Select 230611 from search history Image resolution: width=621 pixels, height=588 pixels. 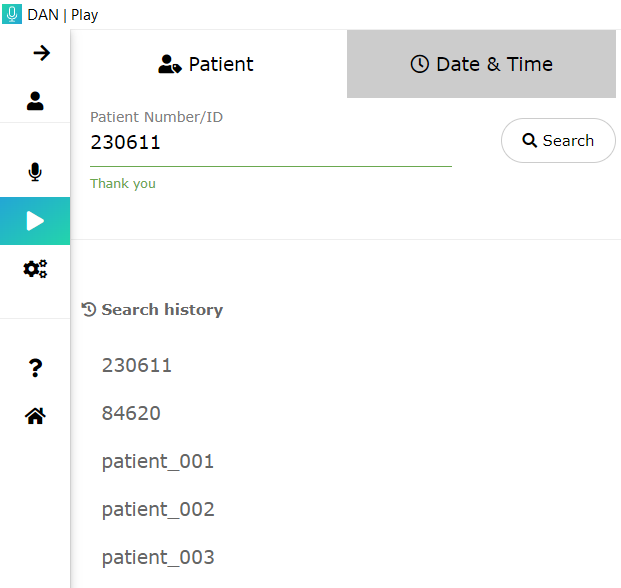137,366
